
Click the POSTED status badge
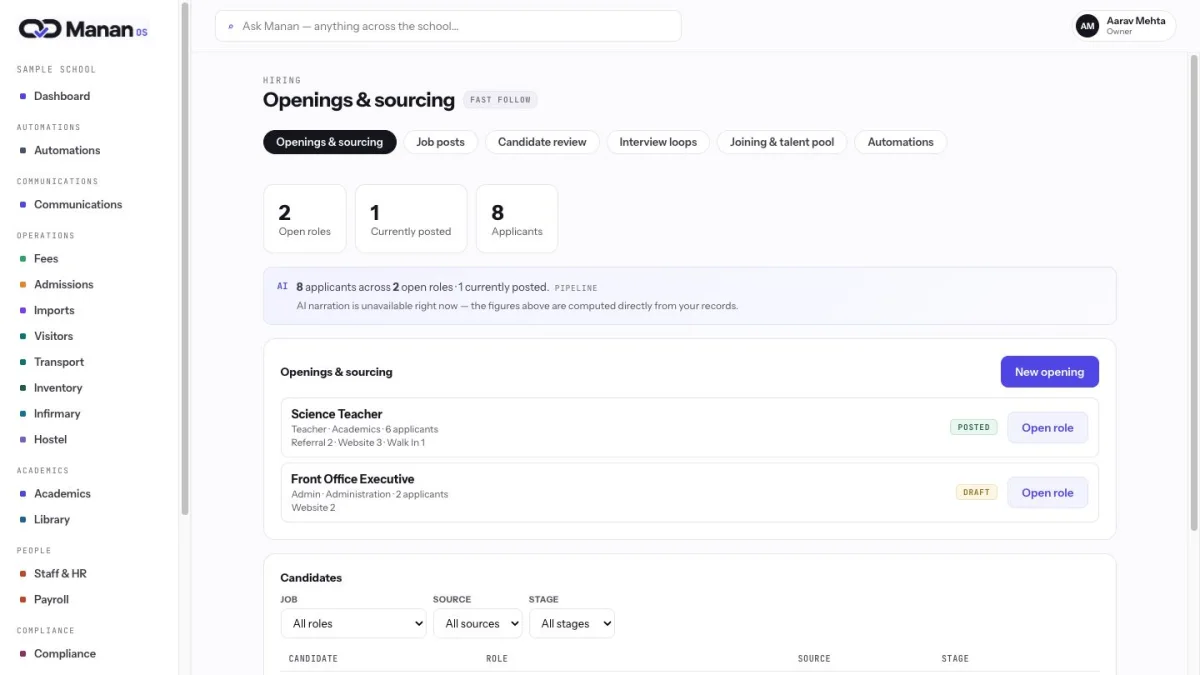(x=974, y=428)
